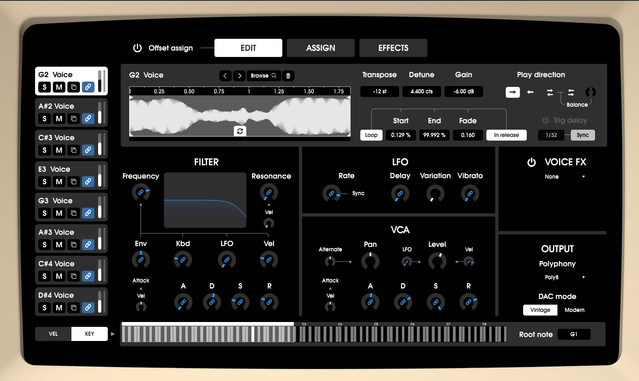Screen dimensions: 639x381
Task: Click the copy icon on G2 Voice
Action: coord(73,87)
